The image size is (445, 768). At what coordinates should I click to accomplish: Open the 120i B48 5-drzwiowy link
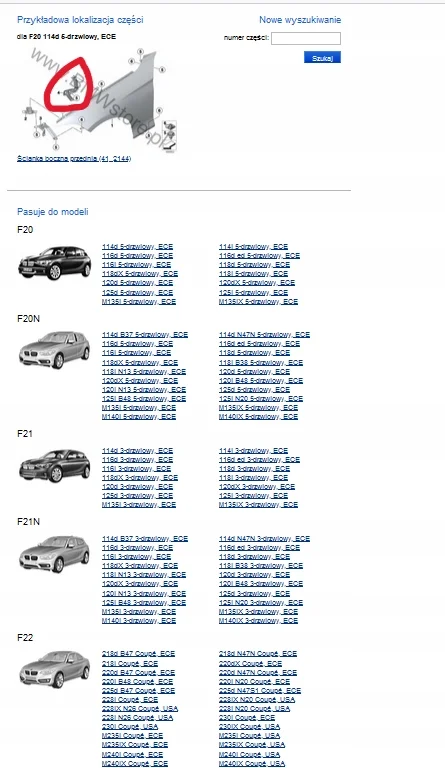pos(261,381)
